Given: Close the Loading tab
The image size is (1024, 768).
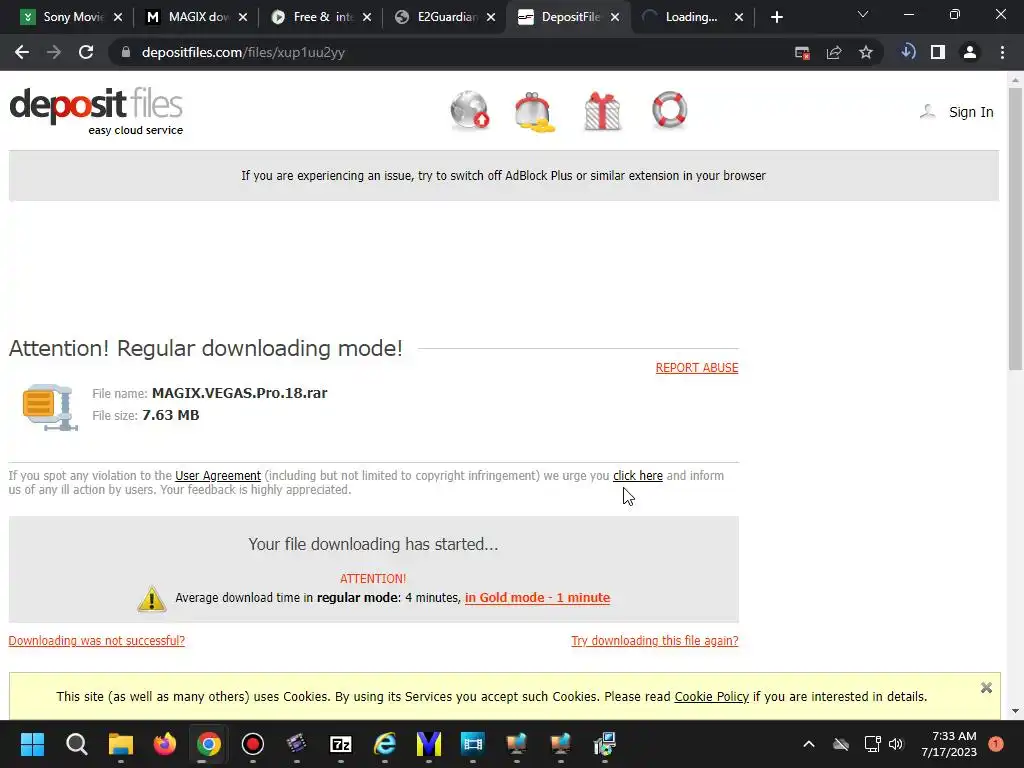Looking at the screenshot, I should click(739, 17).
